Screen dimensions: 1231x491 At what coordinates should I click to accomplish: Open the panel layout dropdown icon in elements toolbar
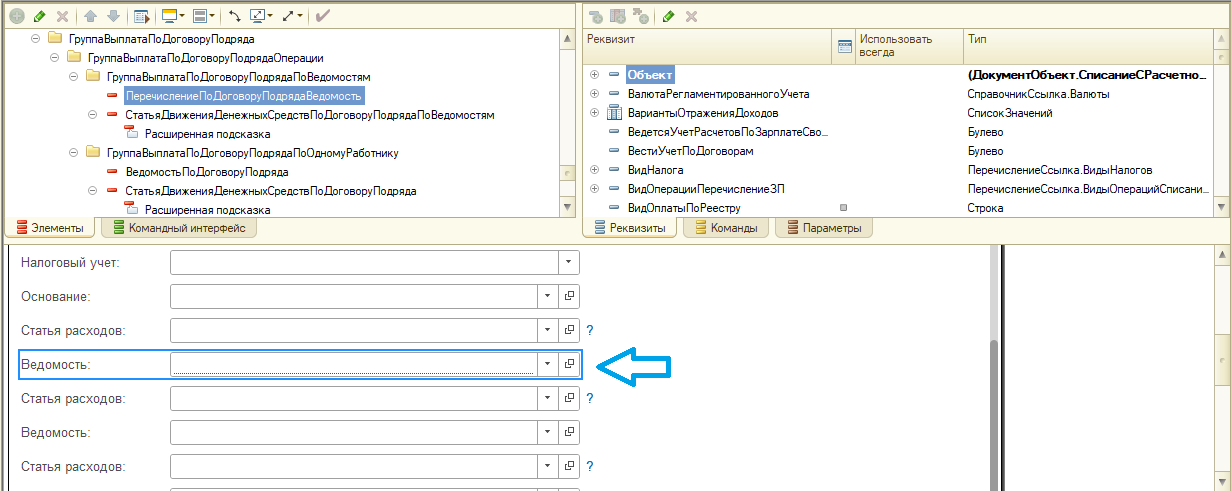coord(203,16)
